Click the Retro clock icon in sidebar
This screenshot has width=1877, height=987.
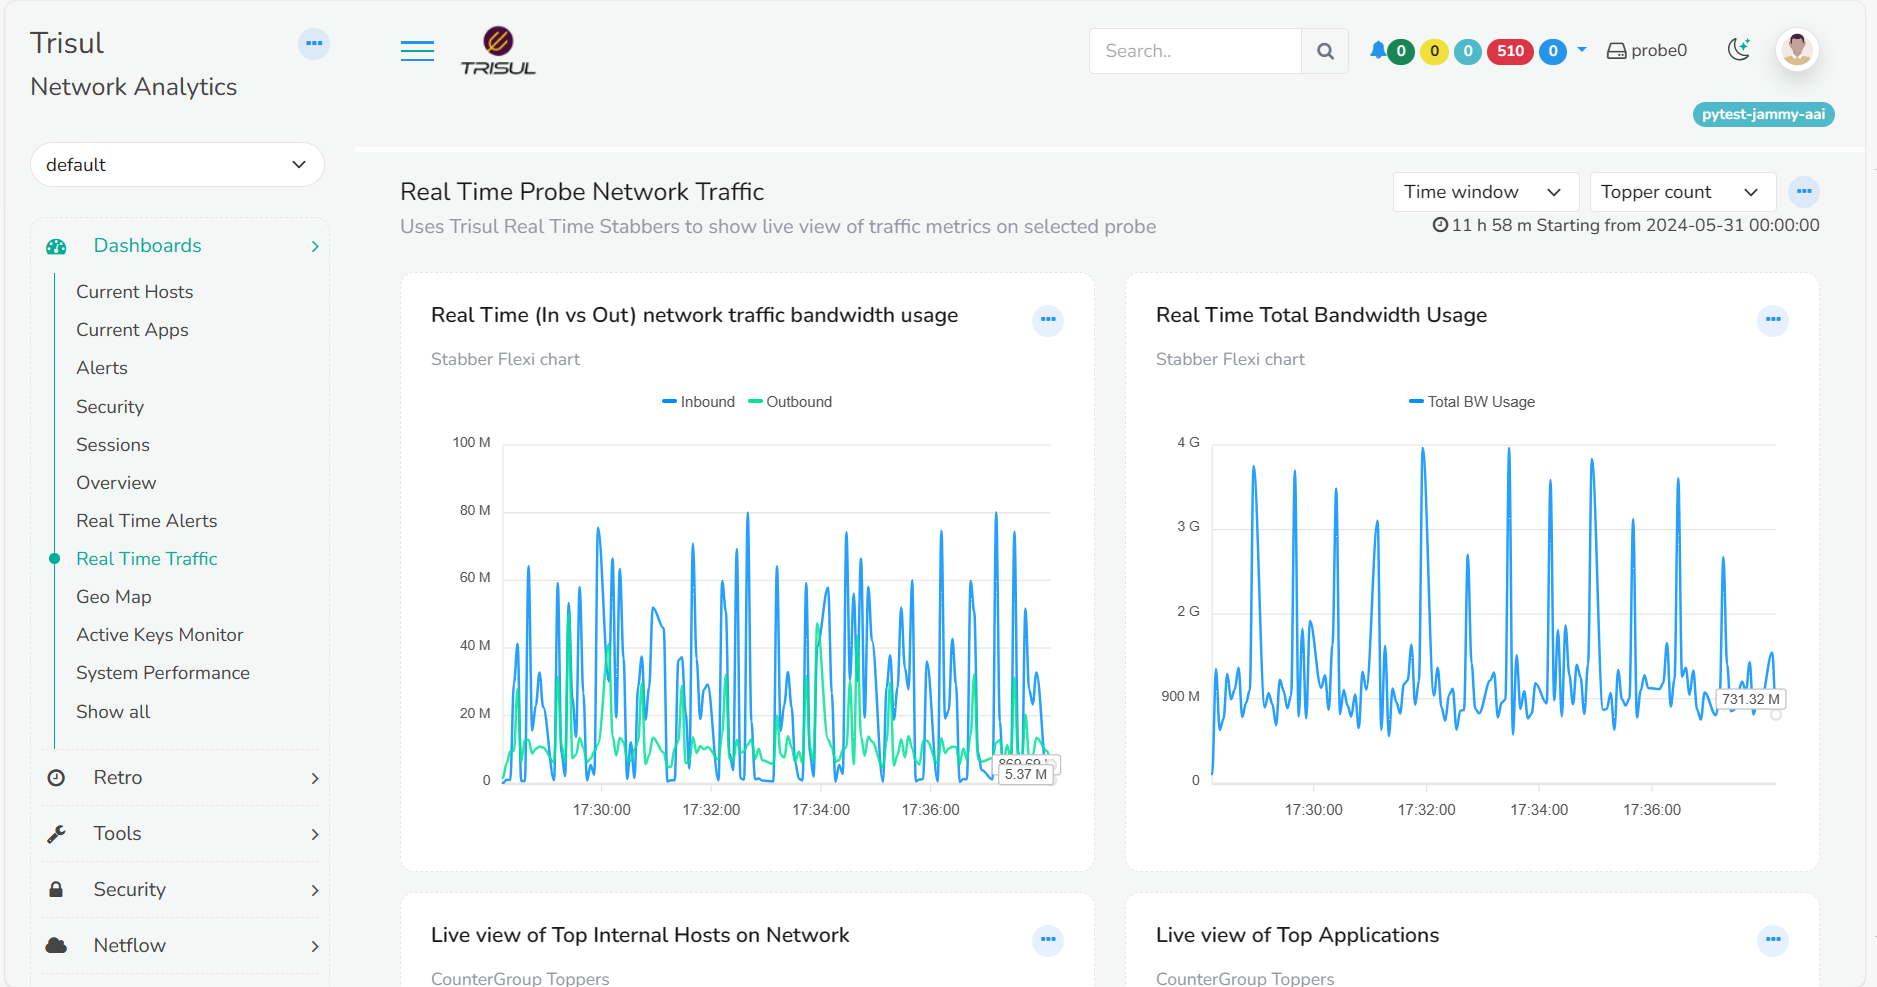[56, 778]
